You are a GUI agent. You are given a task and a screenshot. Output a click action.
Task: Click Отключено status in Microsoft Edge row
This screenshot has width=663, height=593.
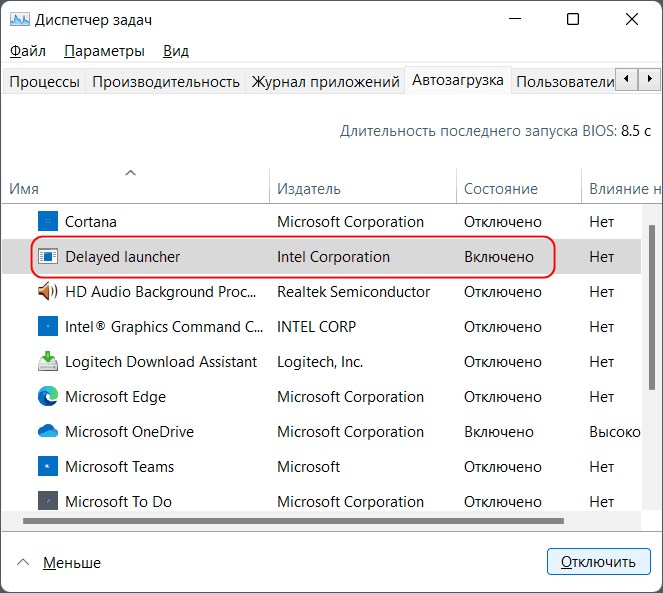pos(503,397)
